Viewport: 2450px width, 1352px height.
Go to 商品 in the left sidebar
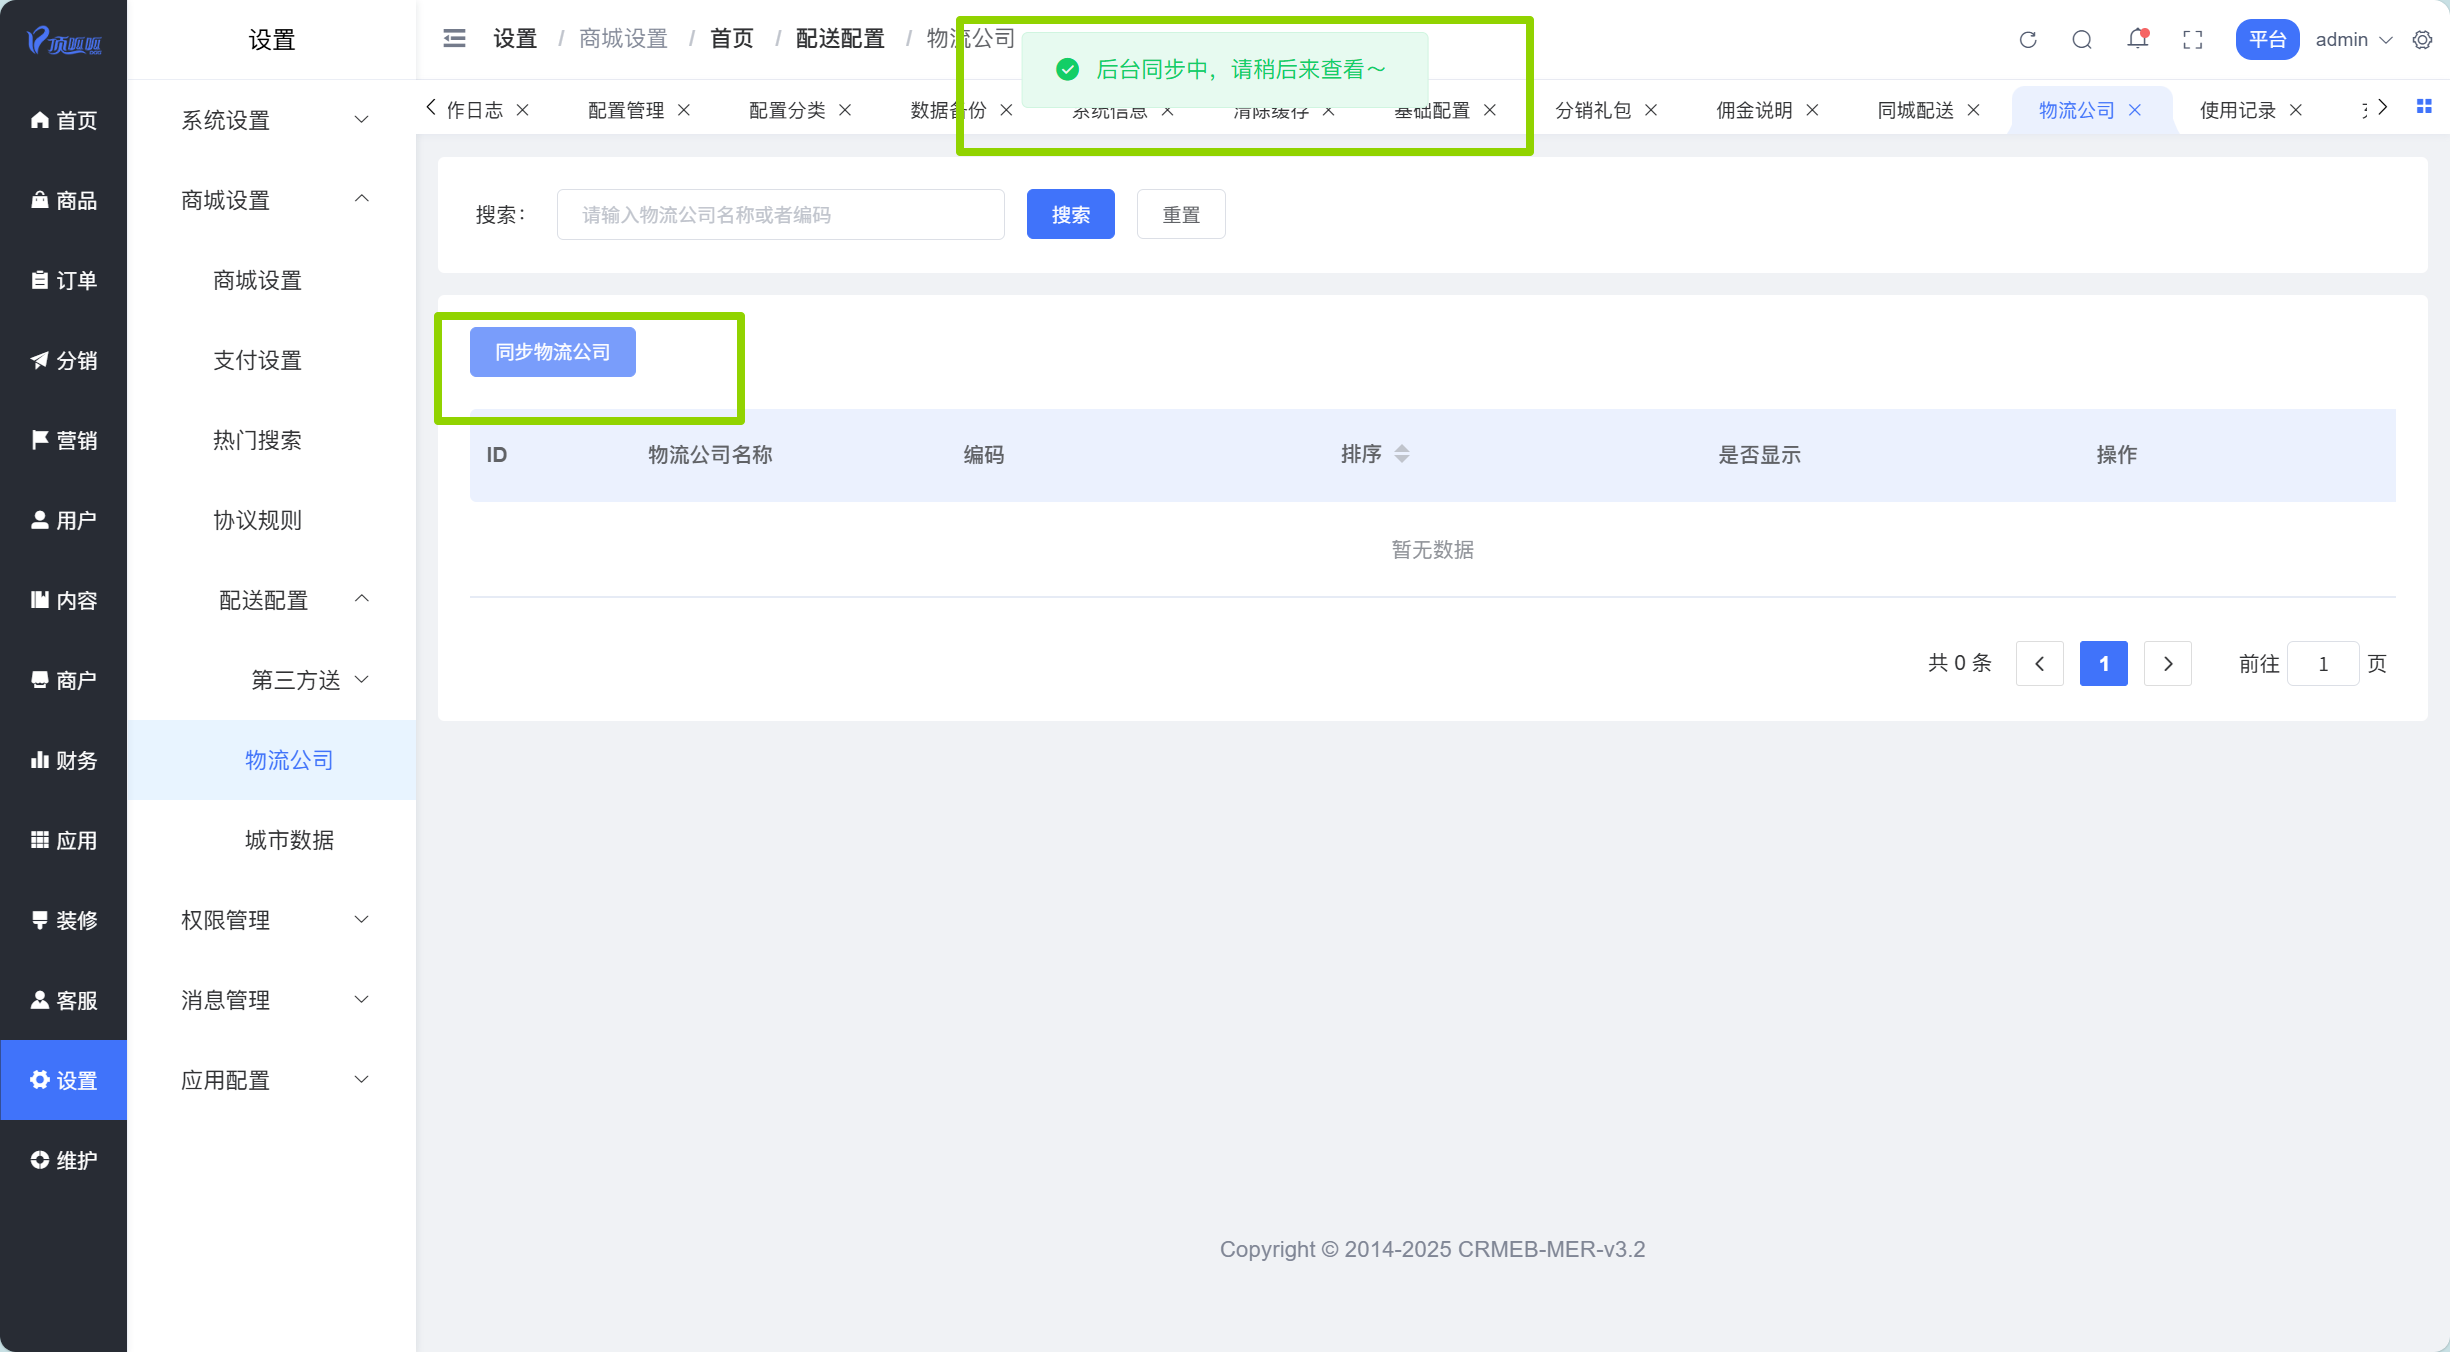(x=64, y=201)
